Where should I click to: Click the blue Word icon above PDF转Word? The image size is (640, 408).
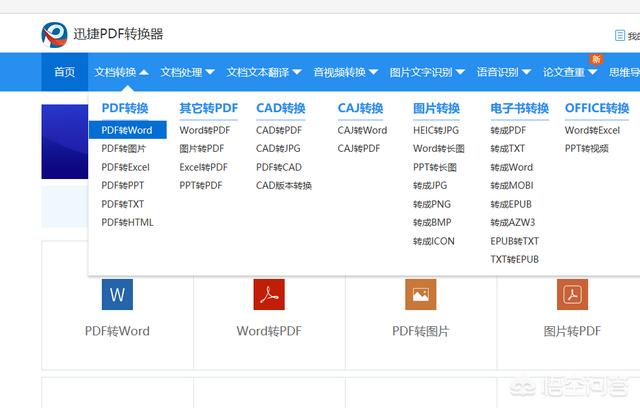tap(117, 295)
